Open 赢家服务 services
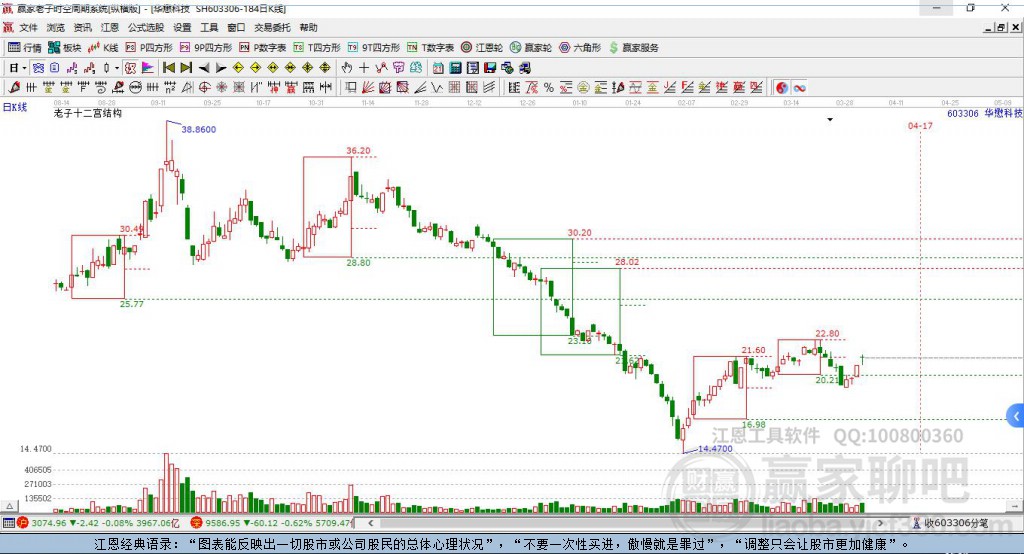Image resolution: width=1024 pixels, height=554 pixels. point(633,48)
